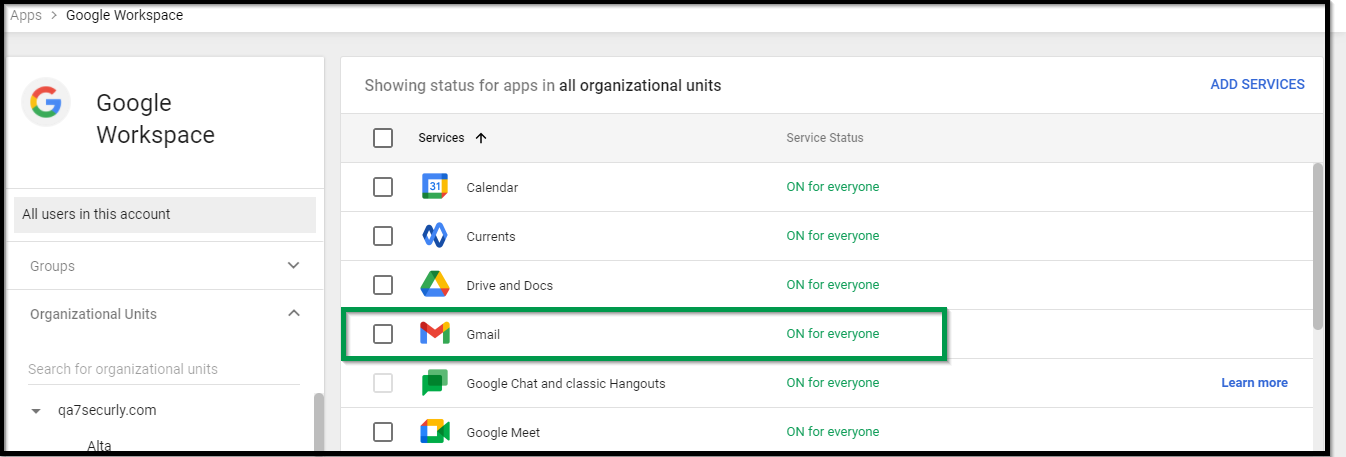Check the Calendar row checkbox
Viewport: 1346px width, 457px height.
[x=383, y=187]
